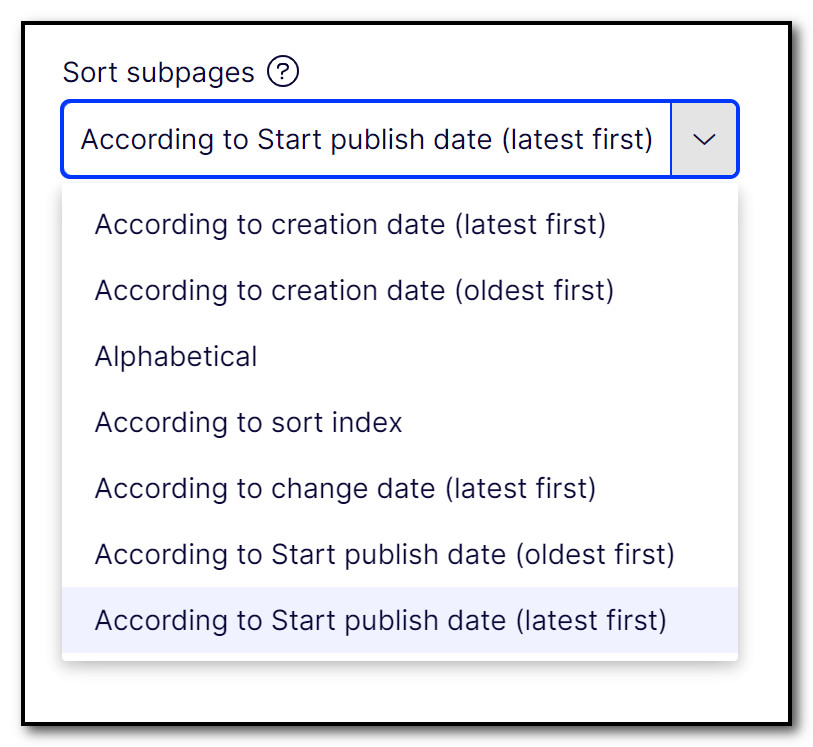Collapse dropdown using the chevron arrow
The height and width of the screenshot is (747, 813).
point(704,139)
